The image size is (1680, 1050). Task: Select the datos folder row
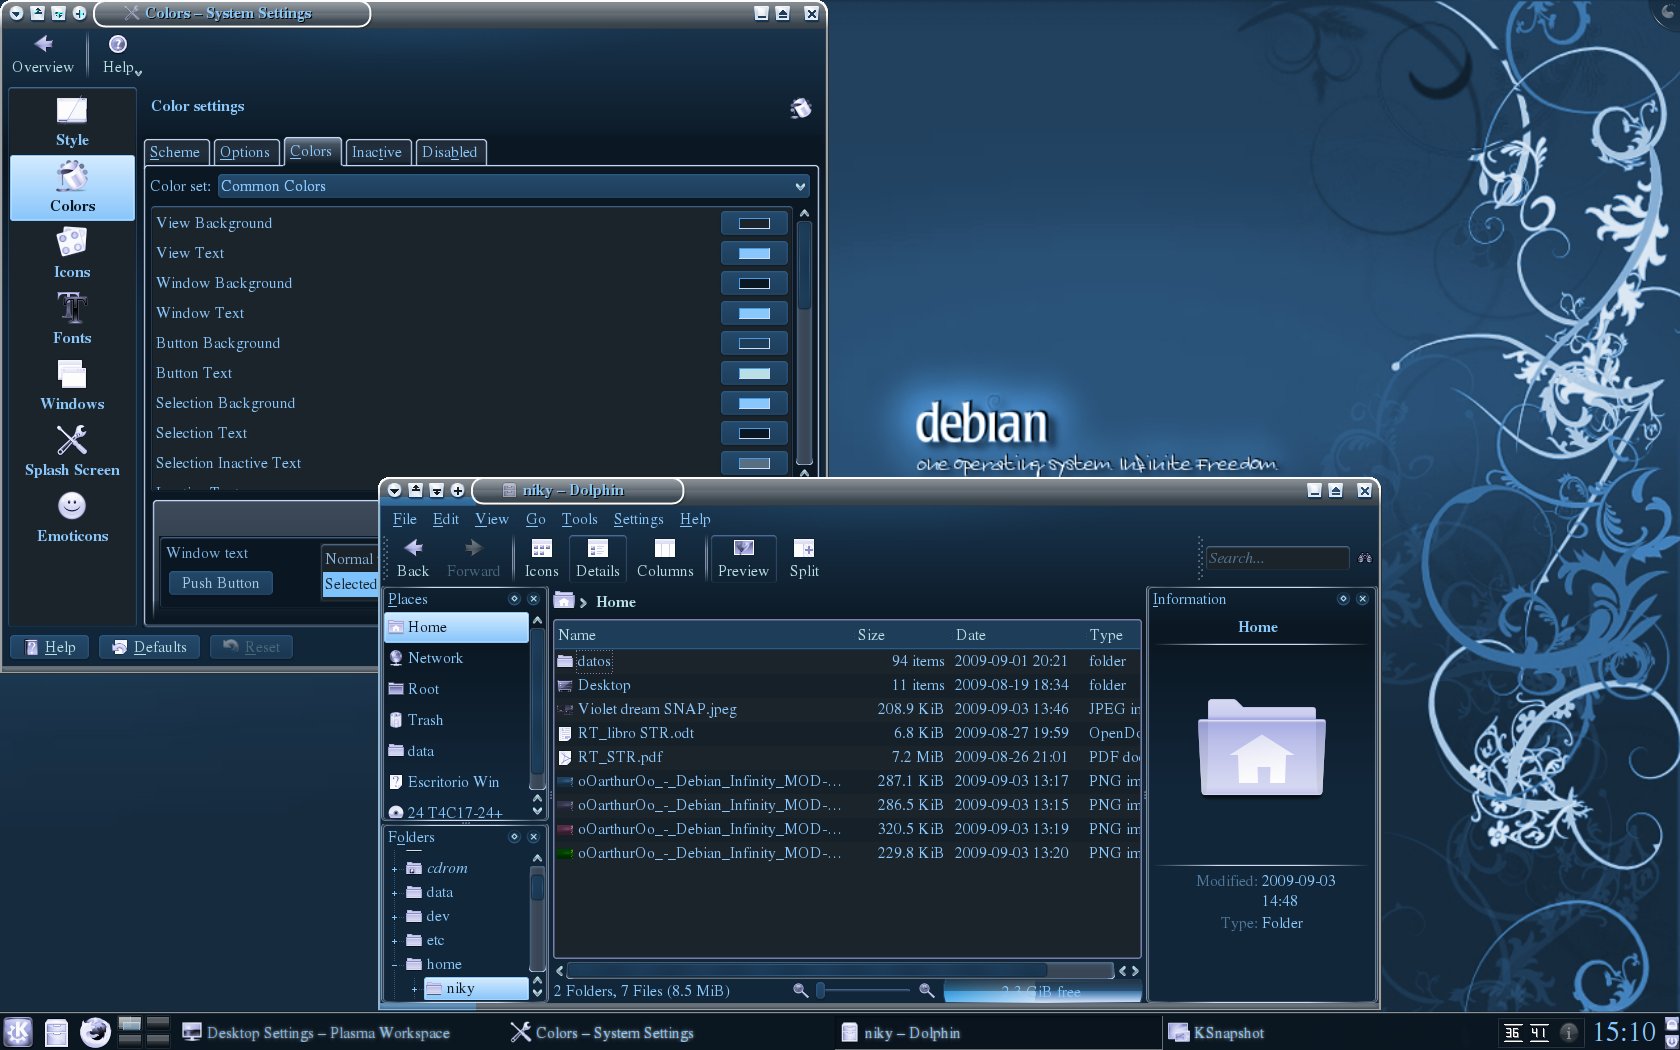pos(847,661)
